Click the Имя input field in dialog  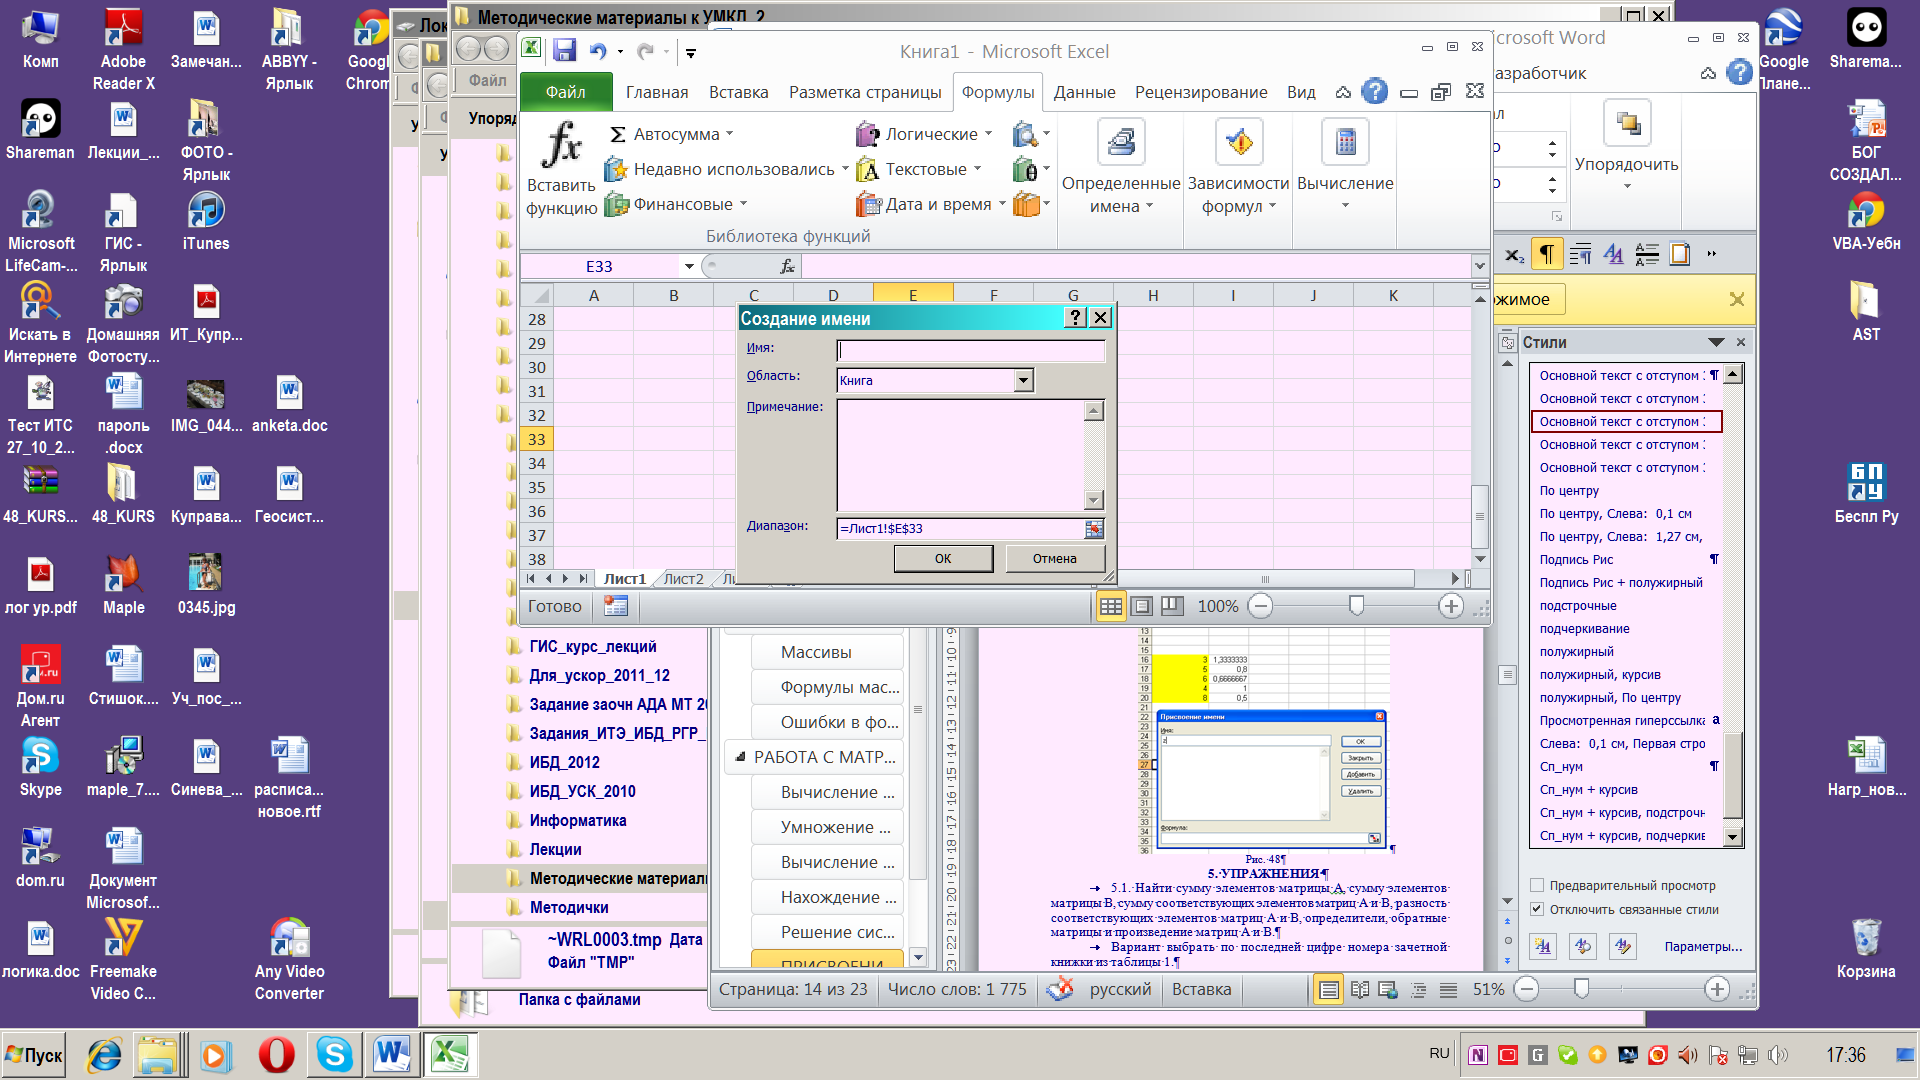click(971, 350)
